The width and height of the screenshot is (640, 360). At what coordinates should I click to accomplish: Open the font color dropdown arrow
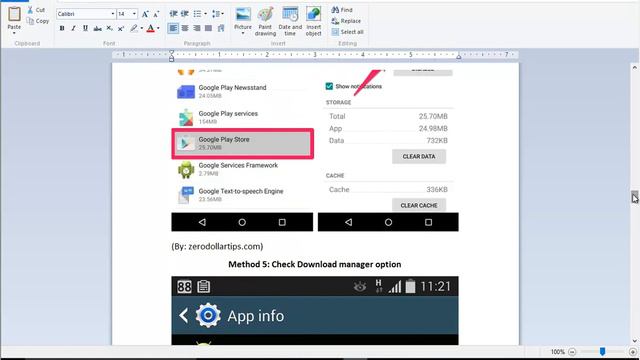point(158,28)
